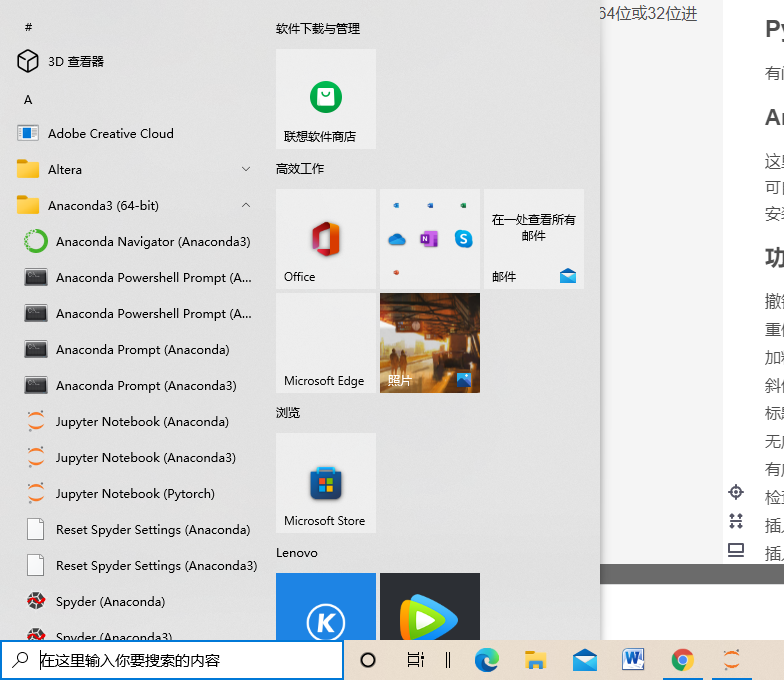Open the blue K app tile
The image size is (784, 680).
326,606
